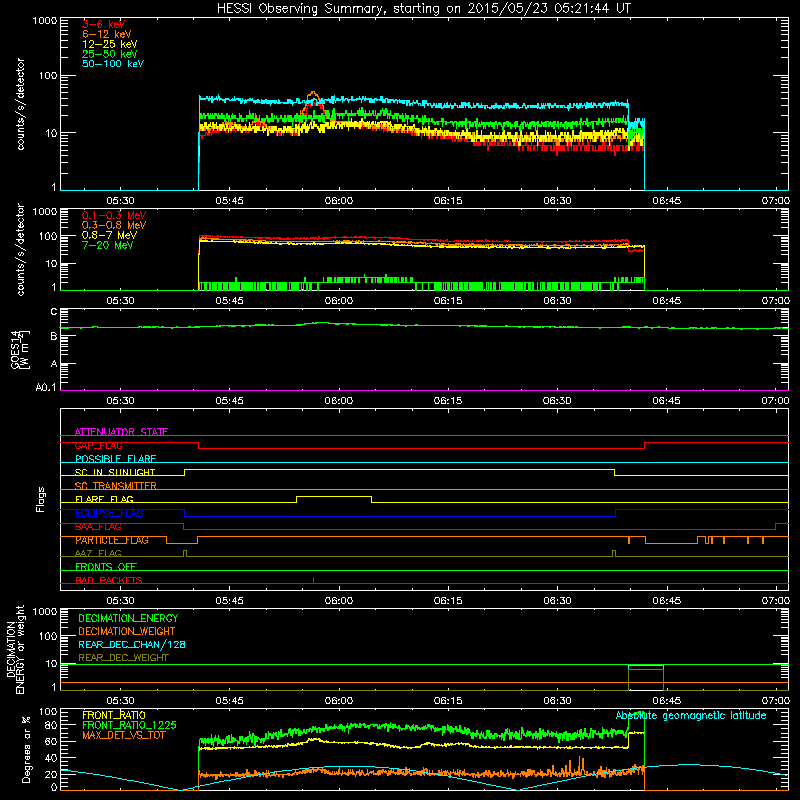Select the PARTICLE_FLAG label
This screenshot has height=800, width=800.
click(x=112, y=540)
